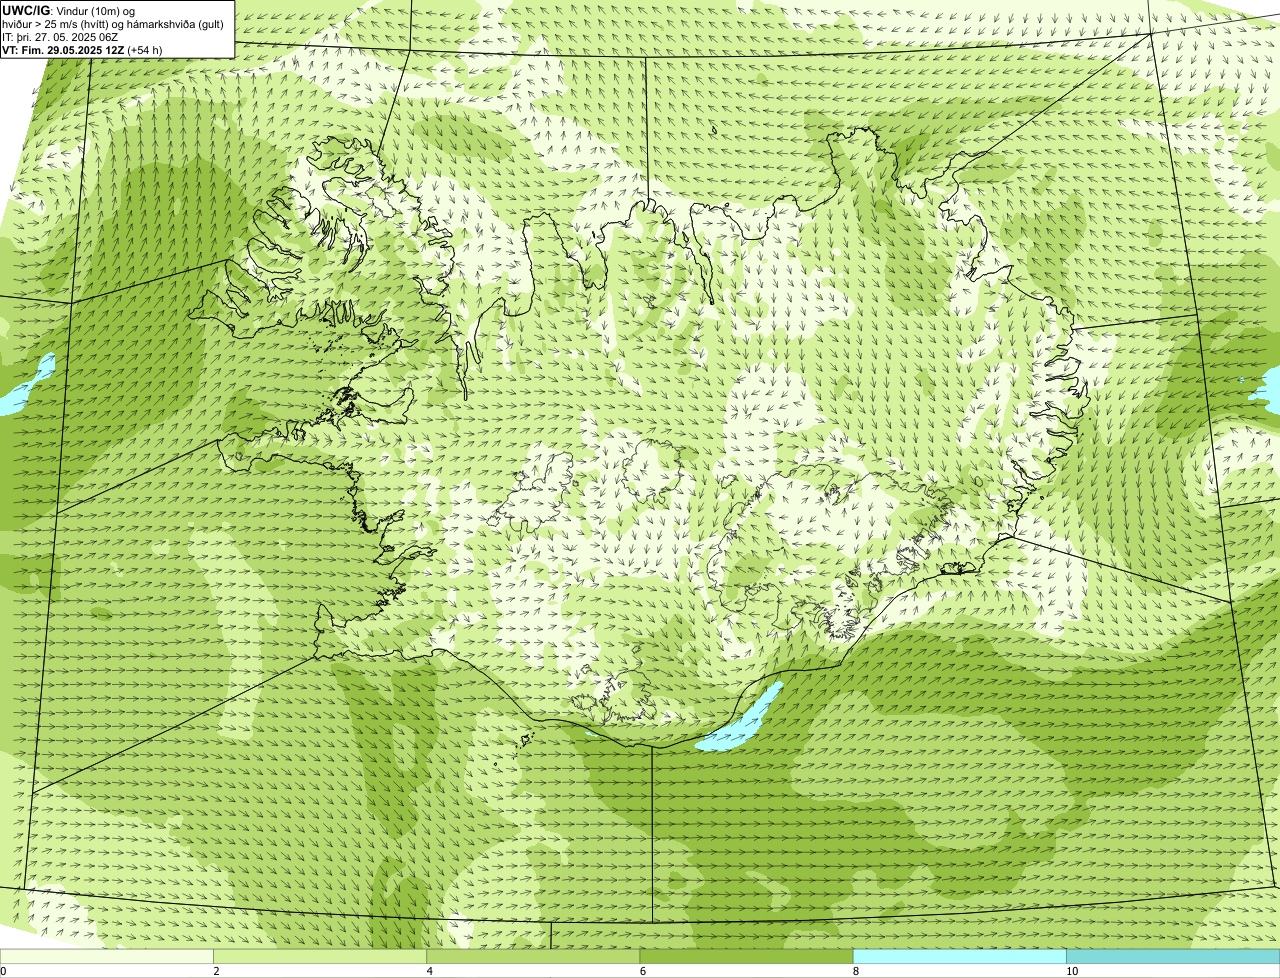Image resolution: width=1280 pixels, height=978 pixels.
Task: Click the legend label '10'
Action: tap(1072, 971)
